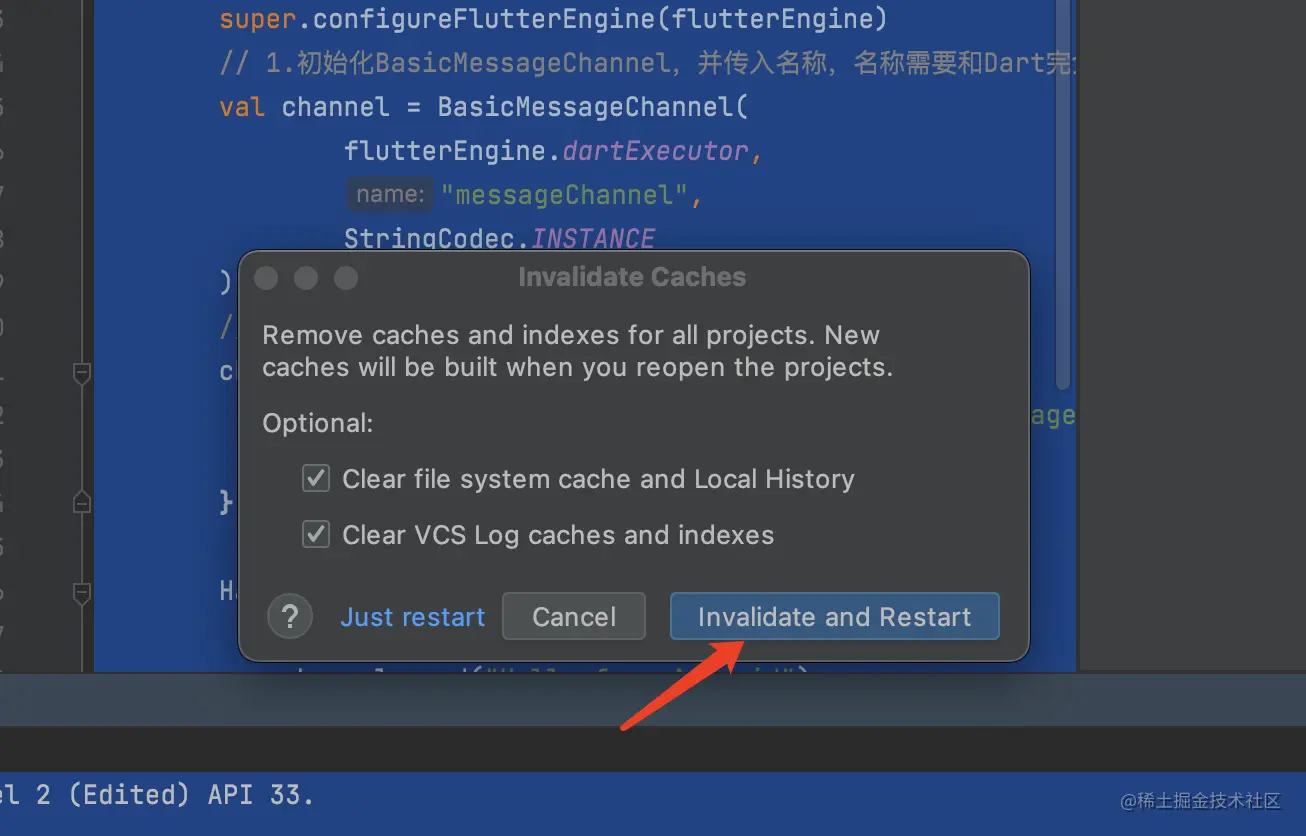Collapse the code block starting at the 'c' line

coord(82,373)
